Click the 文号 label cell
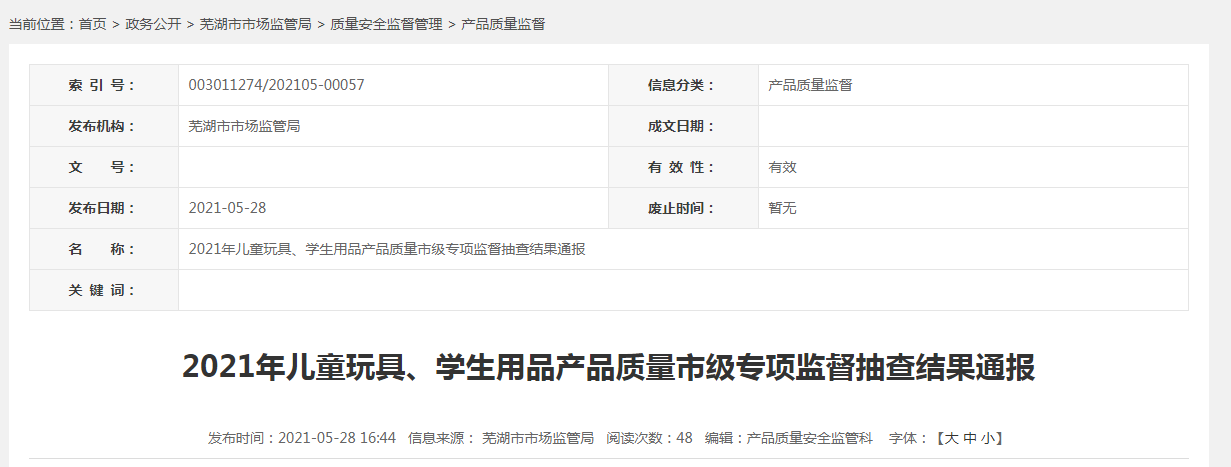This screenshot has width=1231, height=467. tap(104, 167)
